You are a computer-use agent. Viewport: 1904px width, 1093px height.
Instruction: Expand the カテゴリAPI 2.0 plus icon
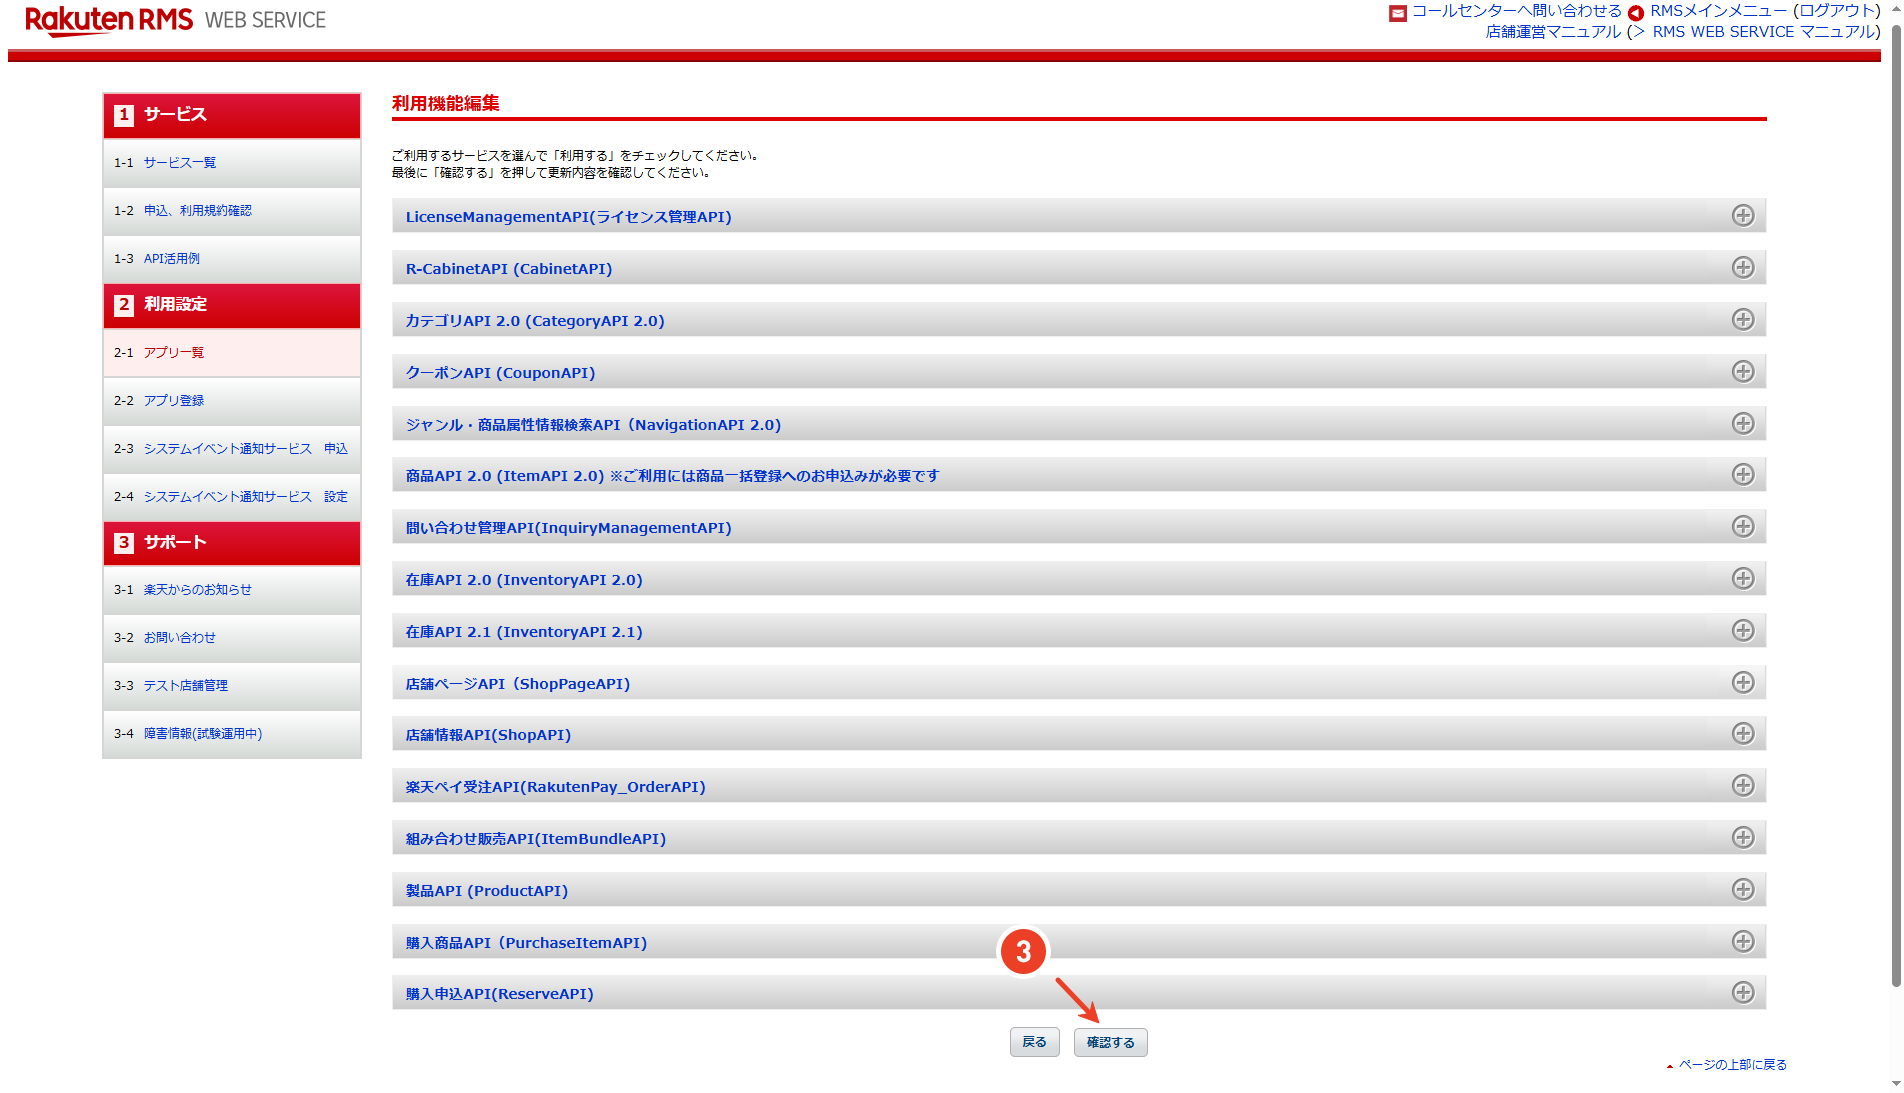point(1743,320)
